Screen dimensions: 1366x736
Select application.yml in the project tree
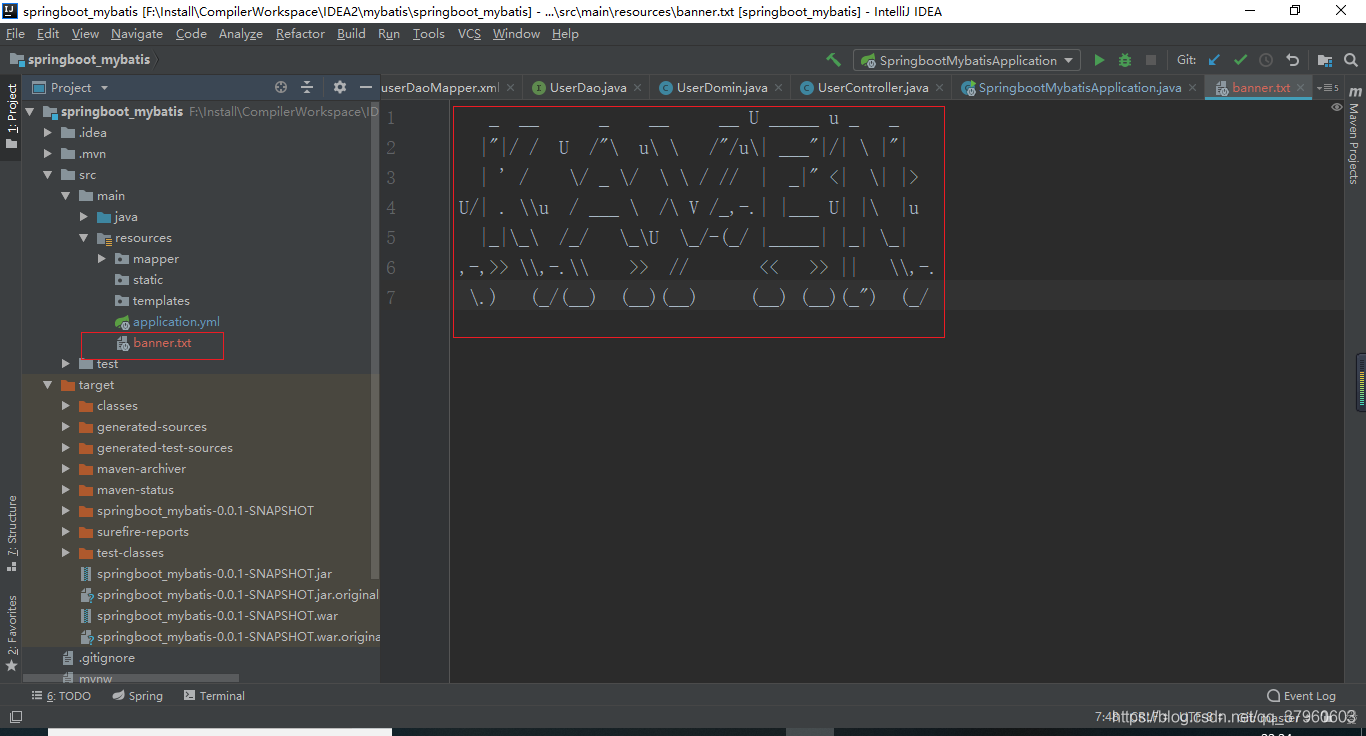(176, 322)
